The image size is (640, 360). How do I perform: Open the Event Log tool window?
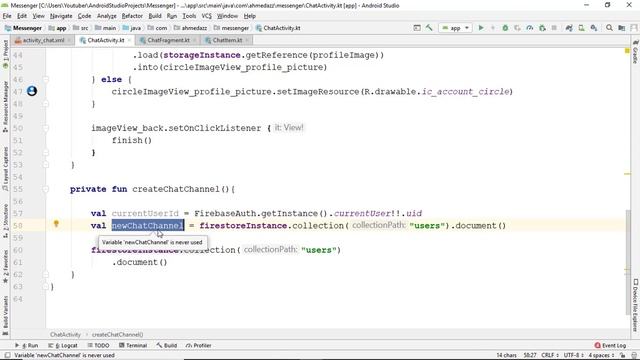coord(610,345)
